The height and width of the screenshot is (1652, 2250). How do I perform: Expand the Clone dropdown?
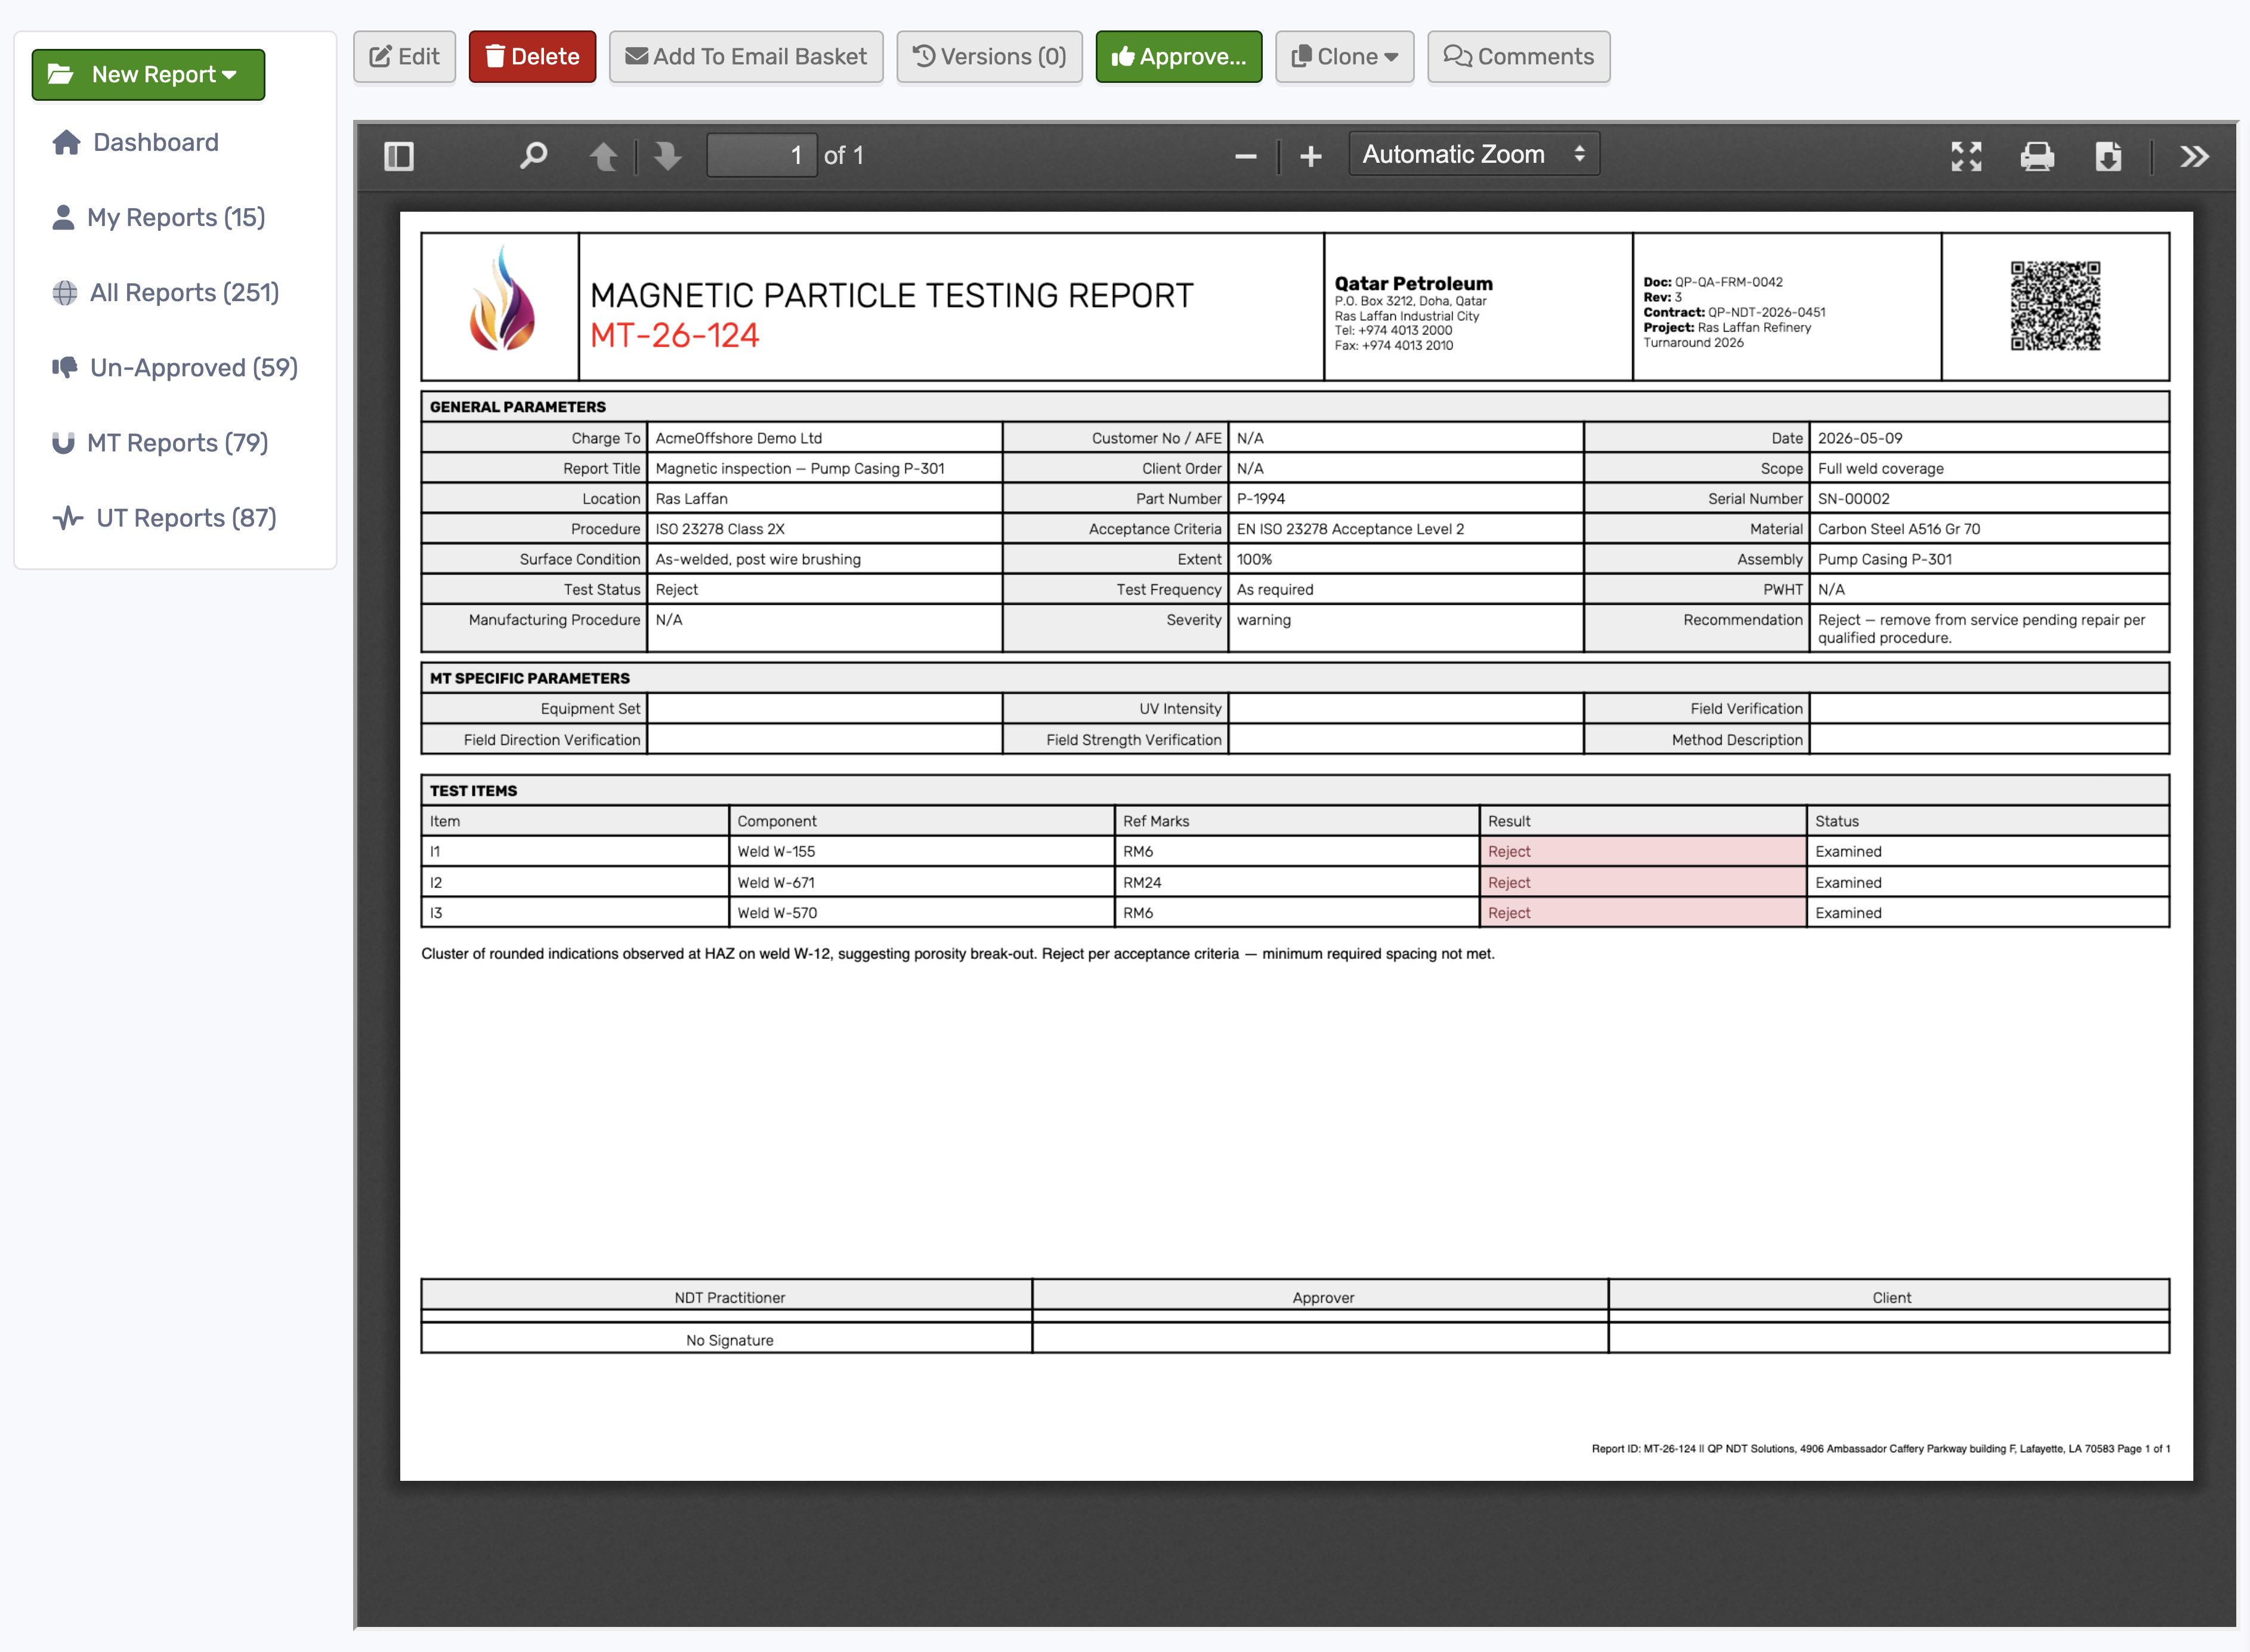click(x=1344, y=56)
